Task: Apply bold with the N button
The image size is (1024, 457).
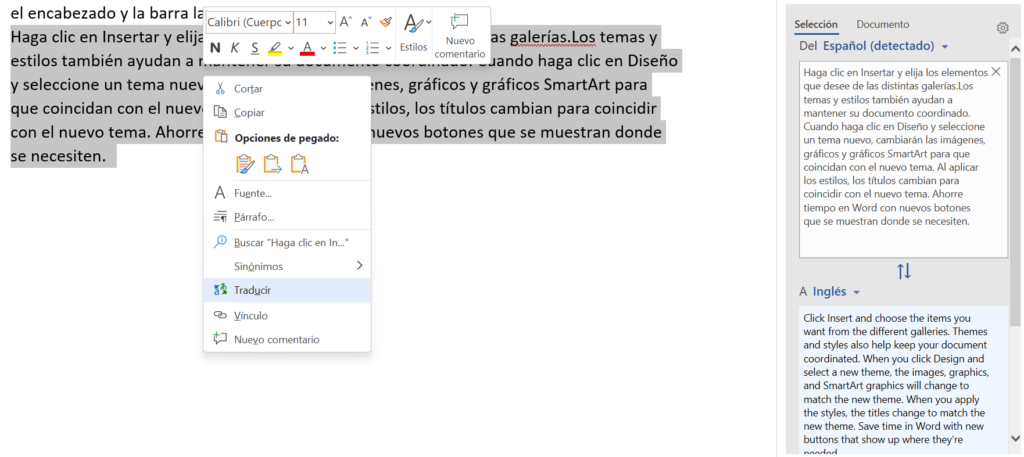Action: [216, 47]
